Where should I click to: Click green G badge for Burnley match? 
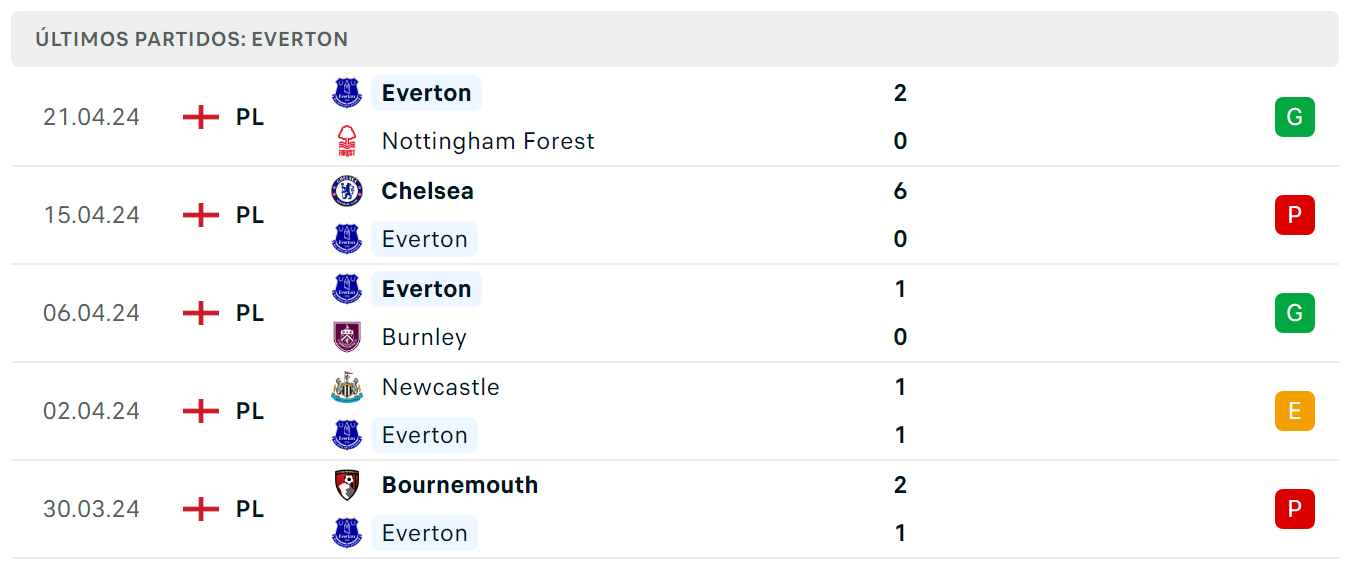click(1295, 313)
